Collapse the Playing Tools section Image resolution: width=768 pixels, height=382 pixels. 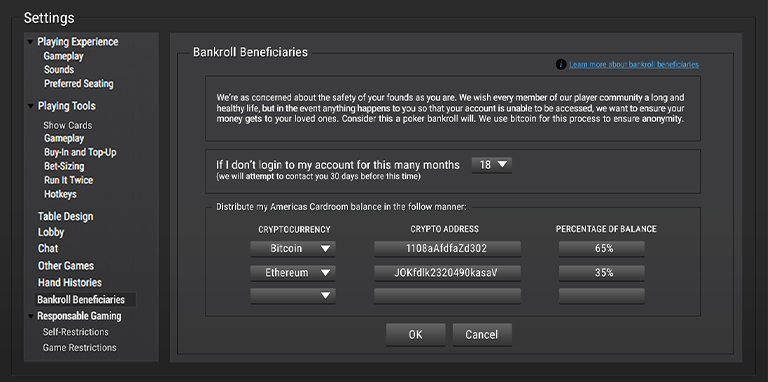point(31,106)
